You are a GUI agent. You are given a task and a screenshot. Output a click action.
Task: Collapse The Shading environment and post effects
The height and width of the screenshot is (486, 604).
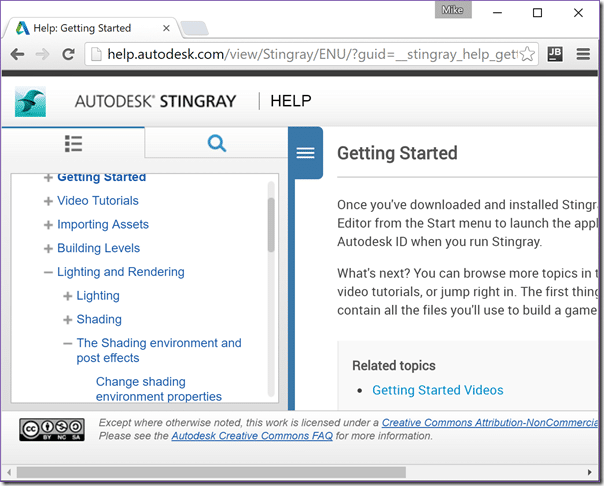(x=67, y=344)
